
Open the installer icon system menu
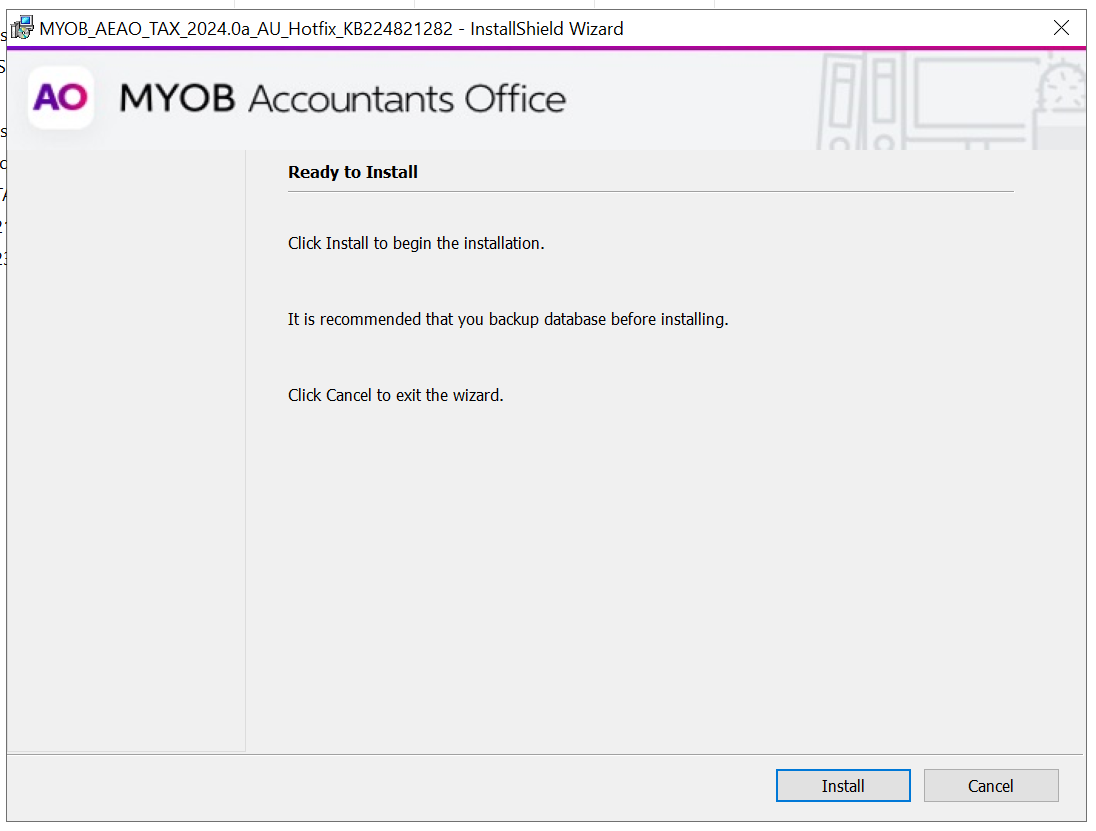pyautogui.click(x=22, y=28)
